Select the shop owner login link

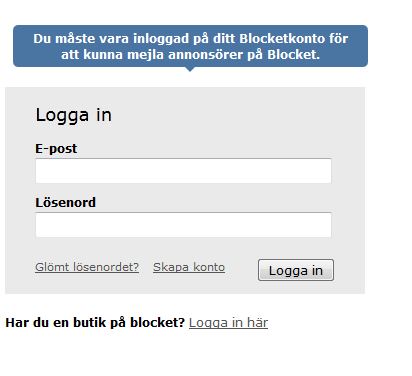tap(228, 323)
